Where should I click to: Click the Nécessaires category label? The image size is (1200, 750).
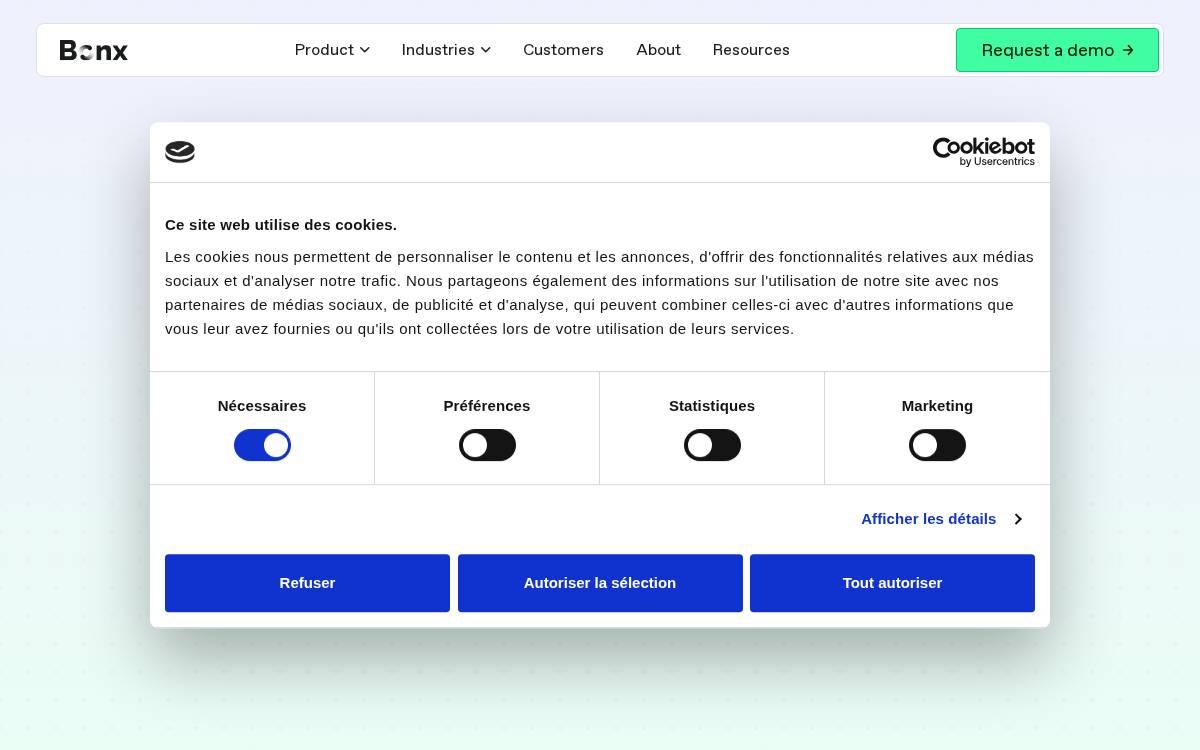point(262,406)
